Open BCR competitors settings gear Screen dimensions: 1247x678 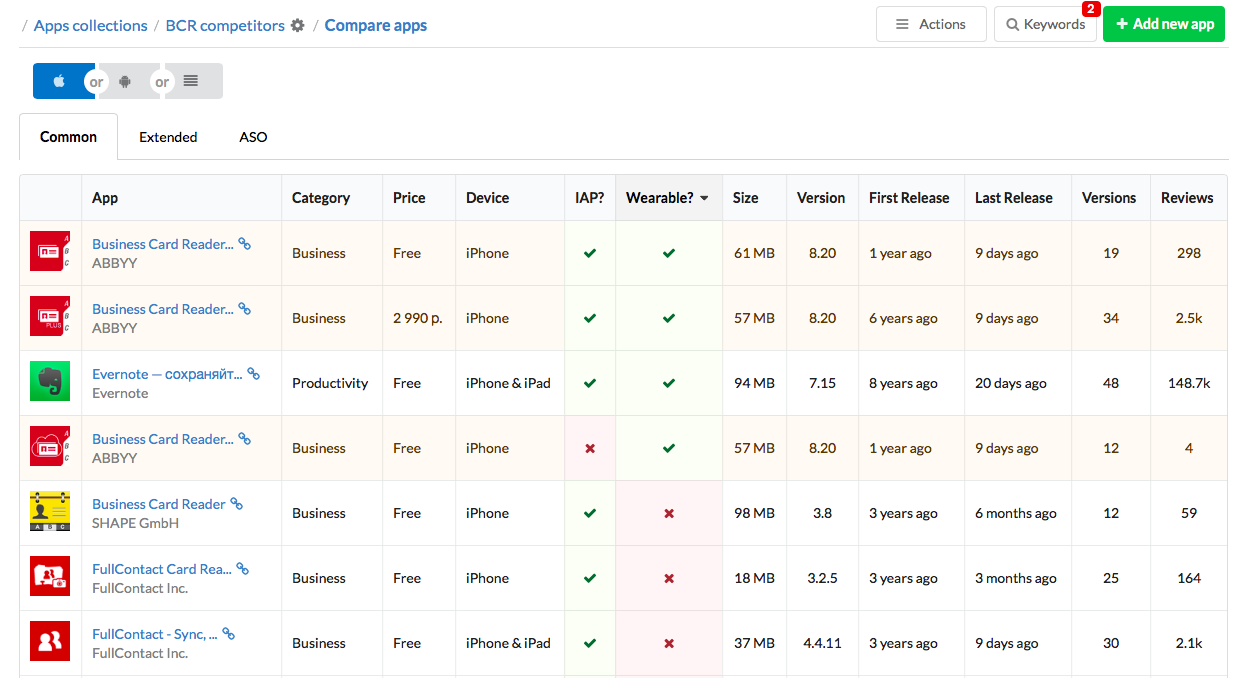click(x=298, y=26)
